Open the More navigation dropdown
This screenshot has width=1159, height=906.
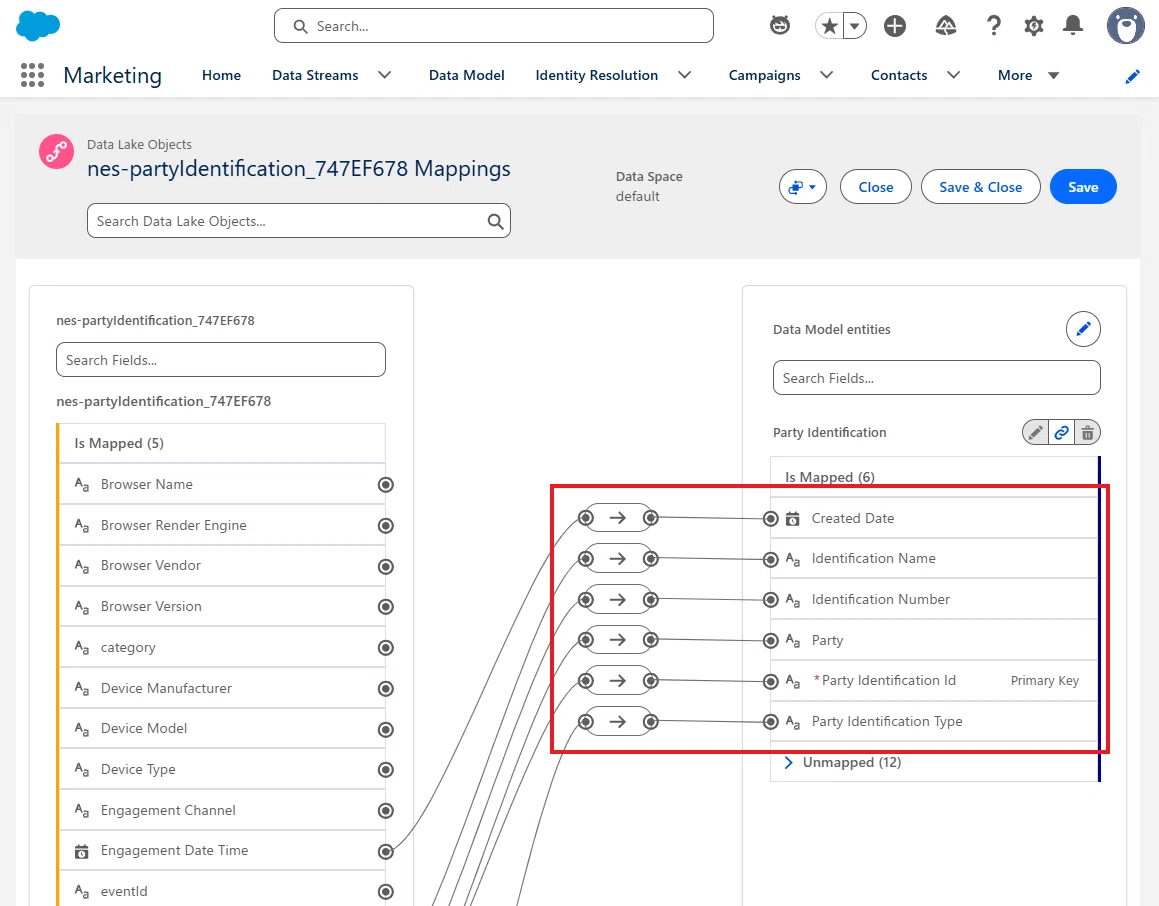point(1028,75)
